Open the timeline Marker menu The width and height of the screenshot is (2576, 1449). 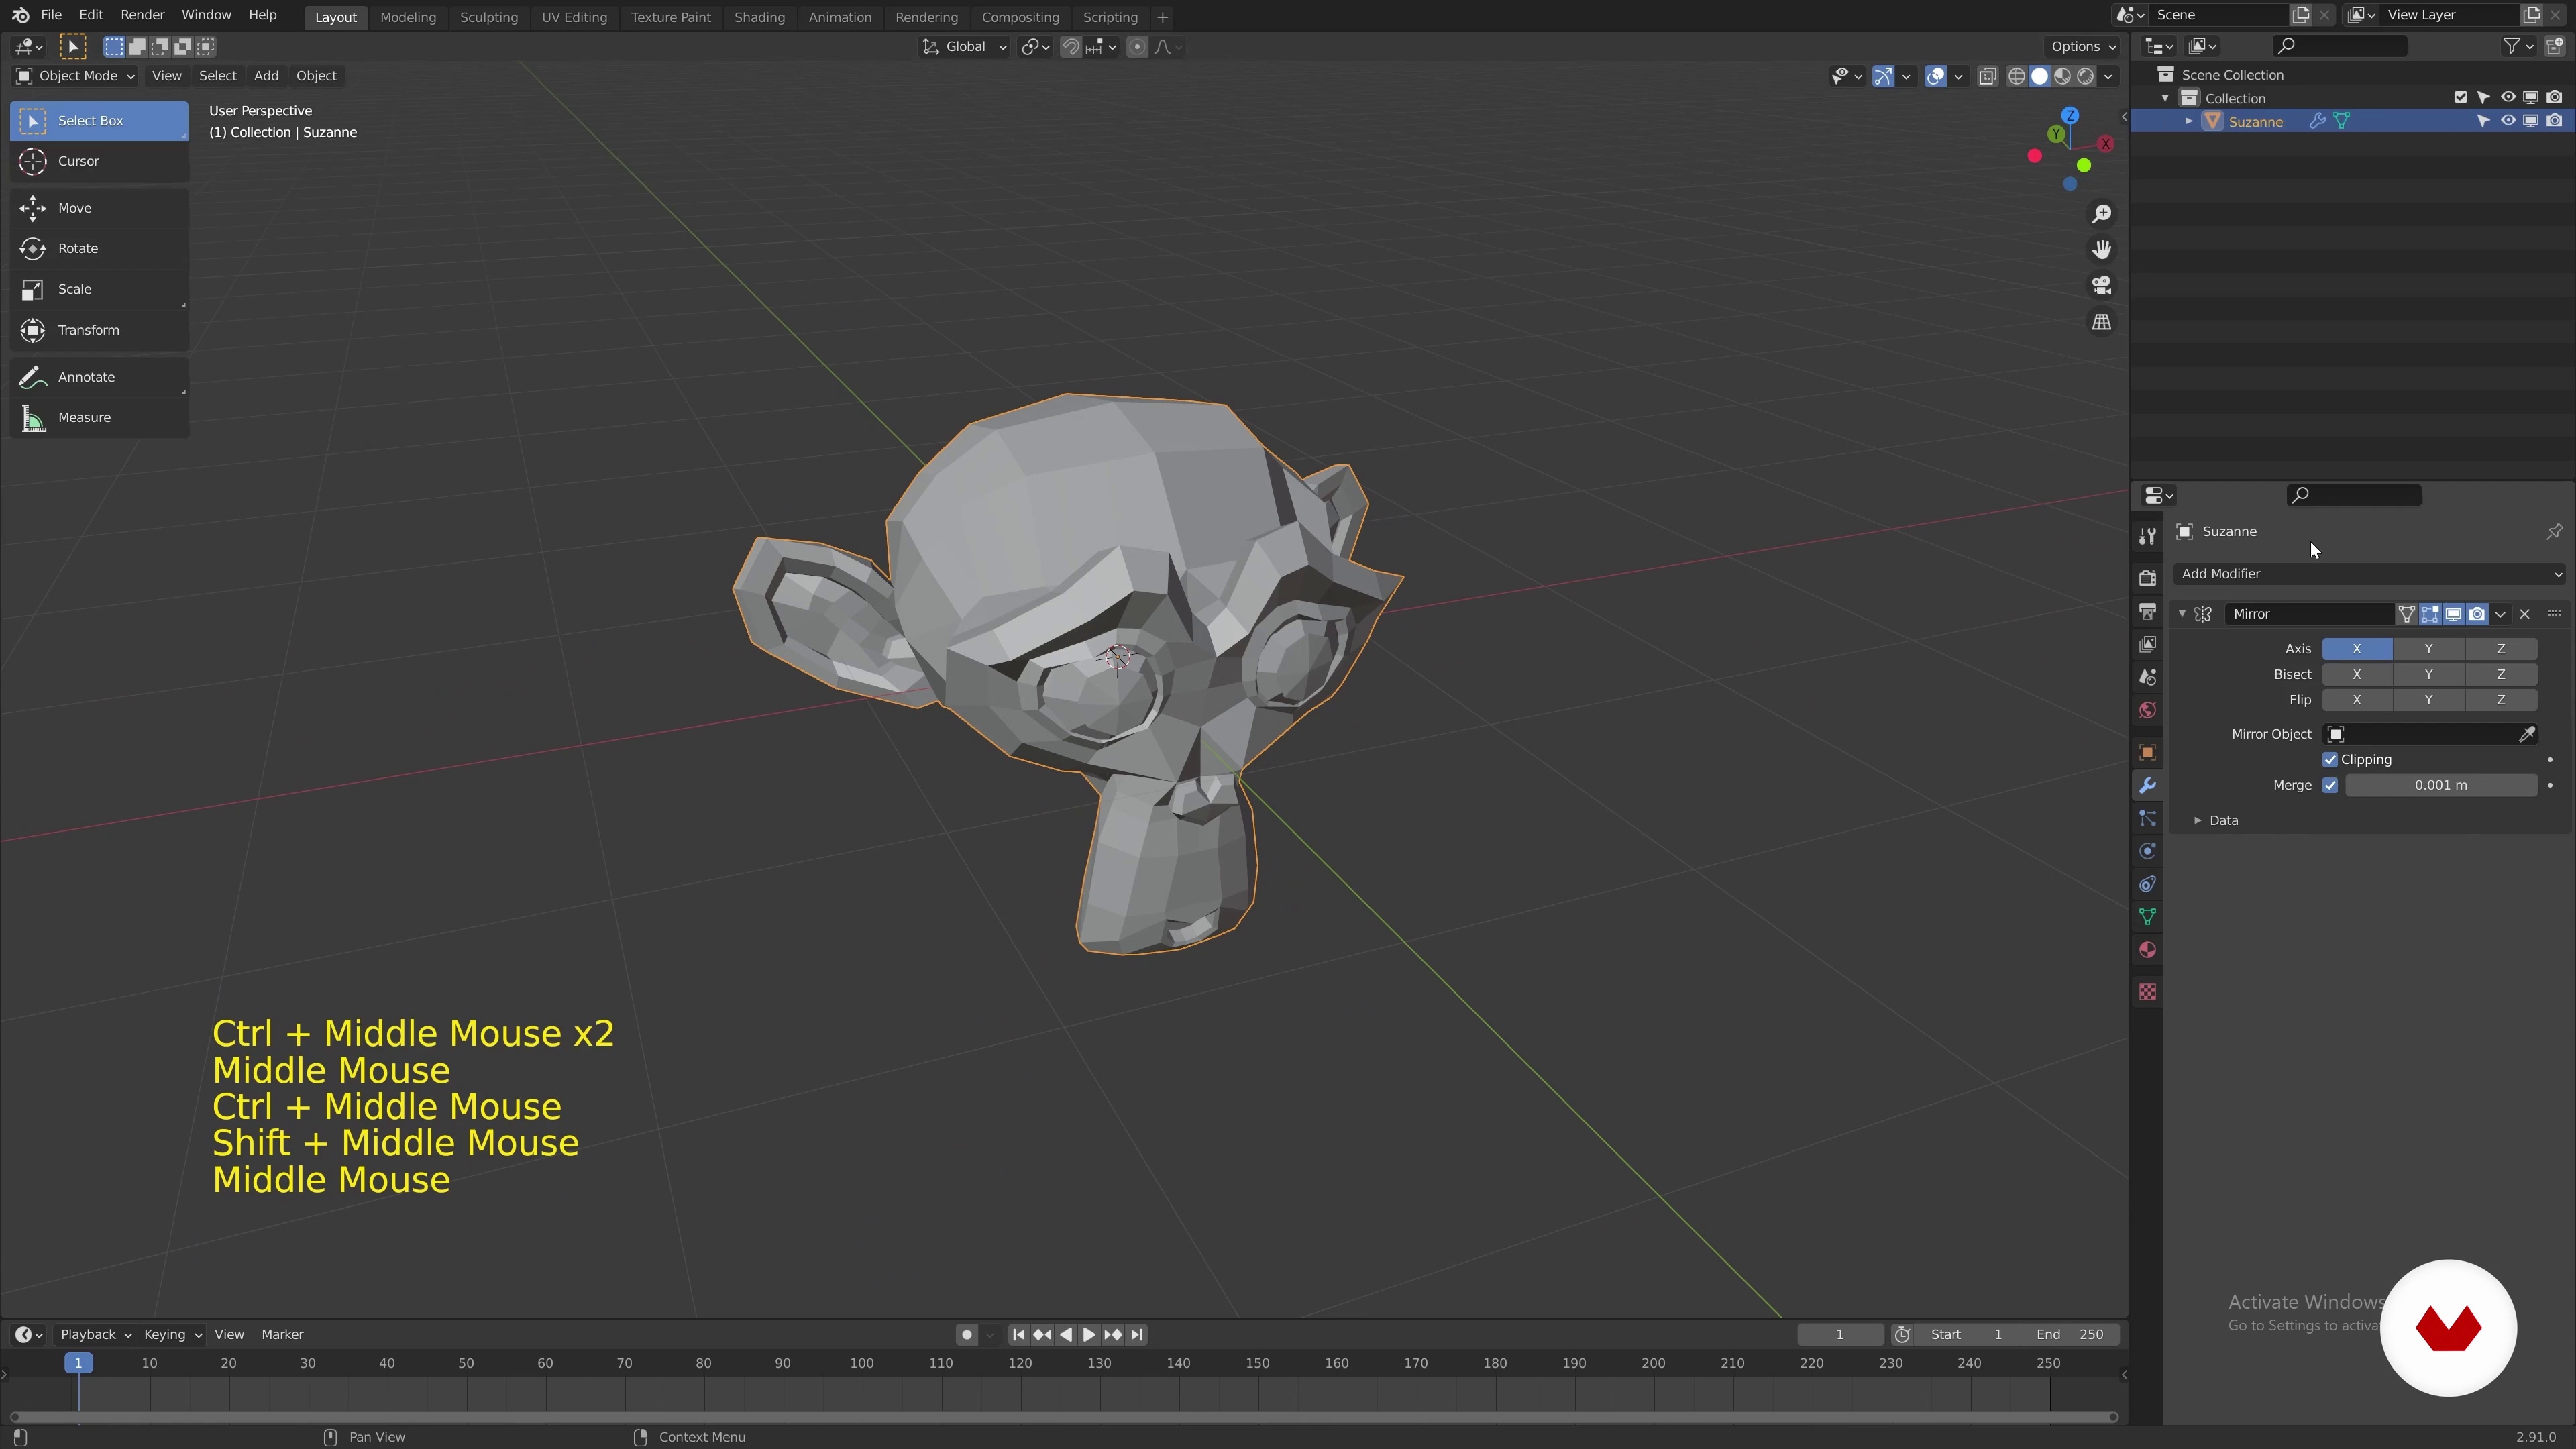pyautogui.click(x=282, y=1334)
